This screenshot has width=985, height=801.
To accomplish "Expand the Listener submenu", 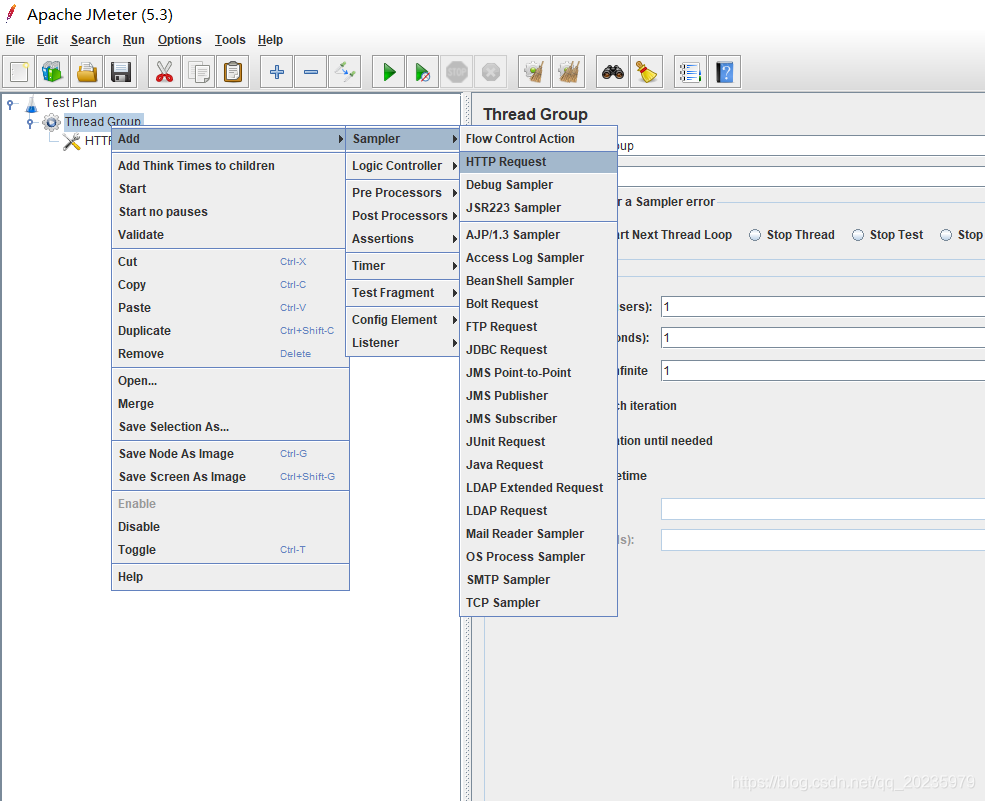I will pyautogui.click(x=403, y=343).
